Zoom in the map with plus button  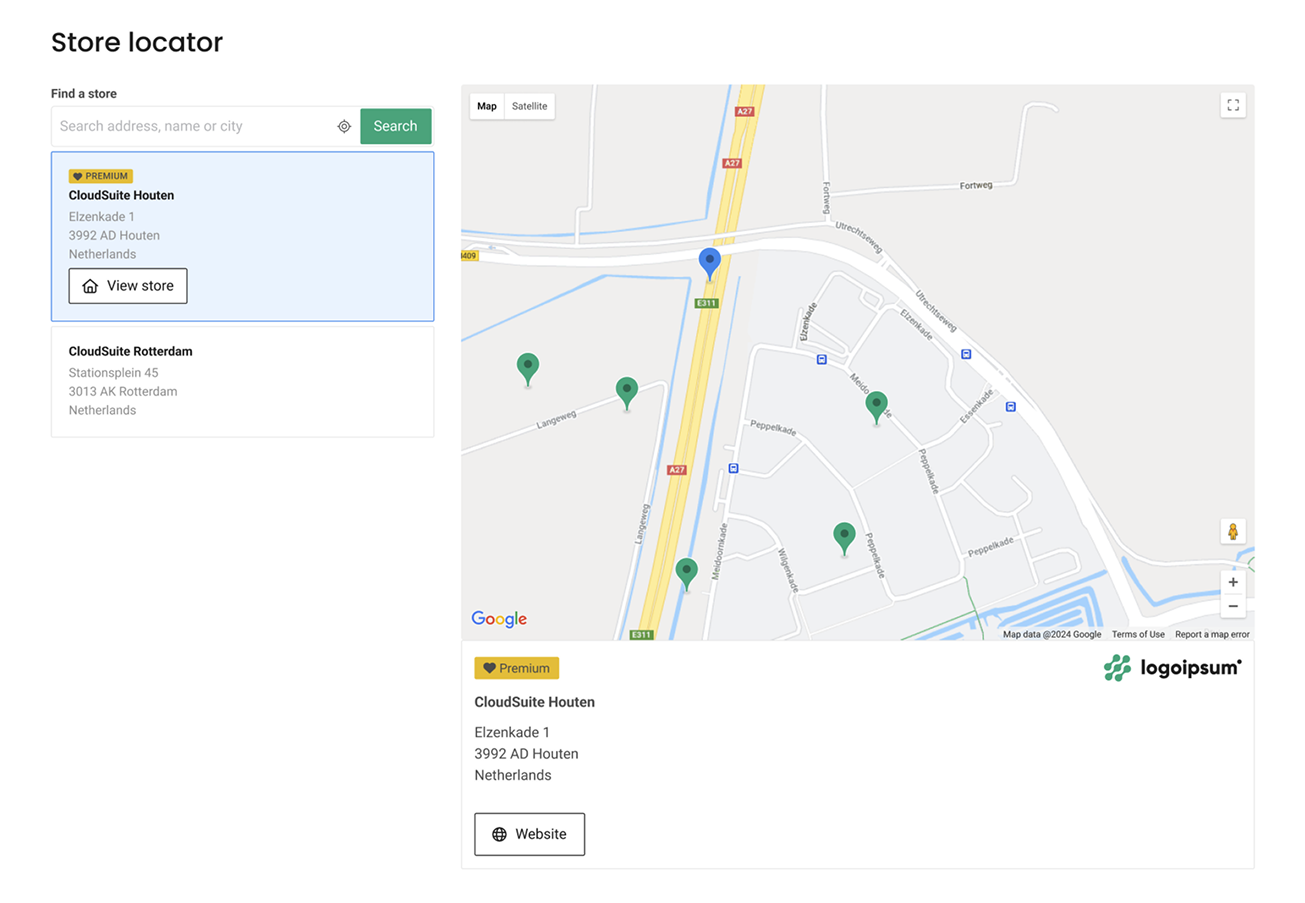coord(1232,582)
